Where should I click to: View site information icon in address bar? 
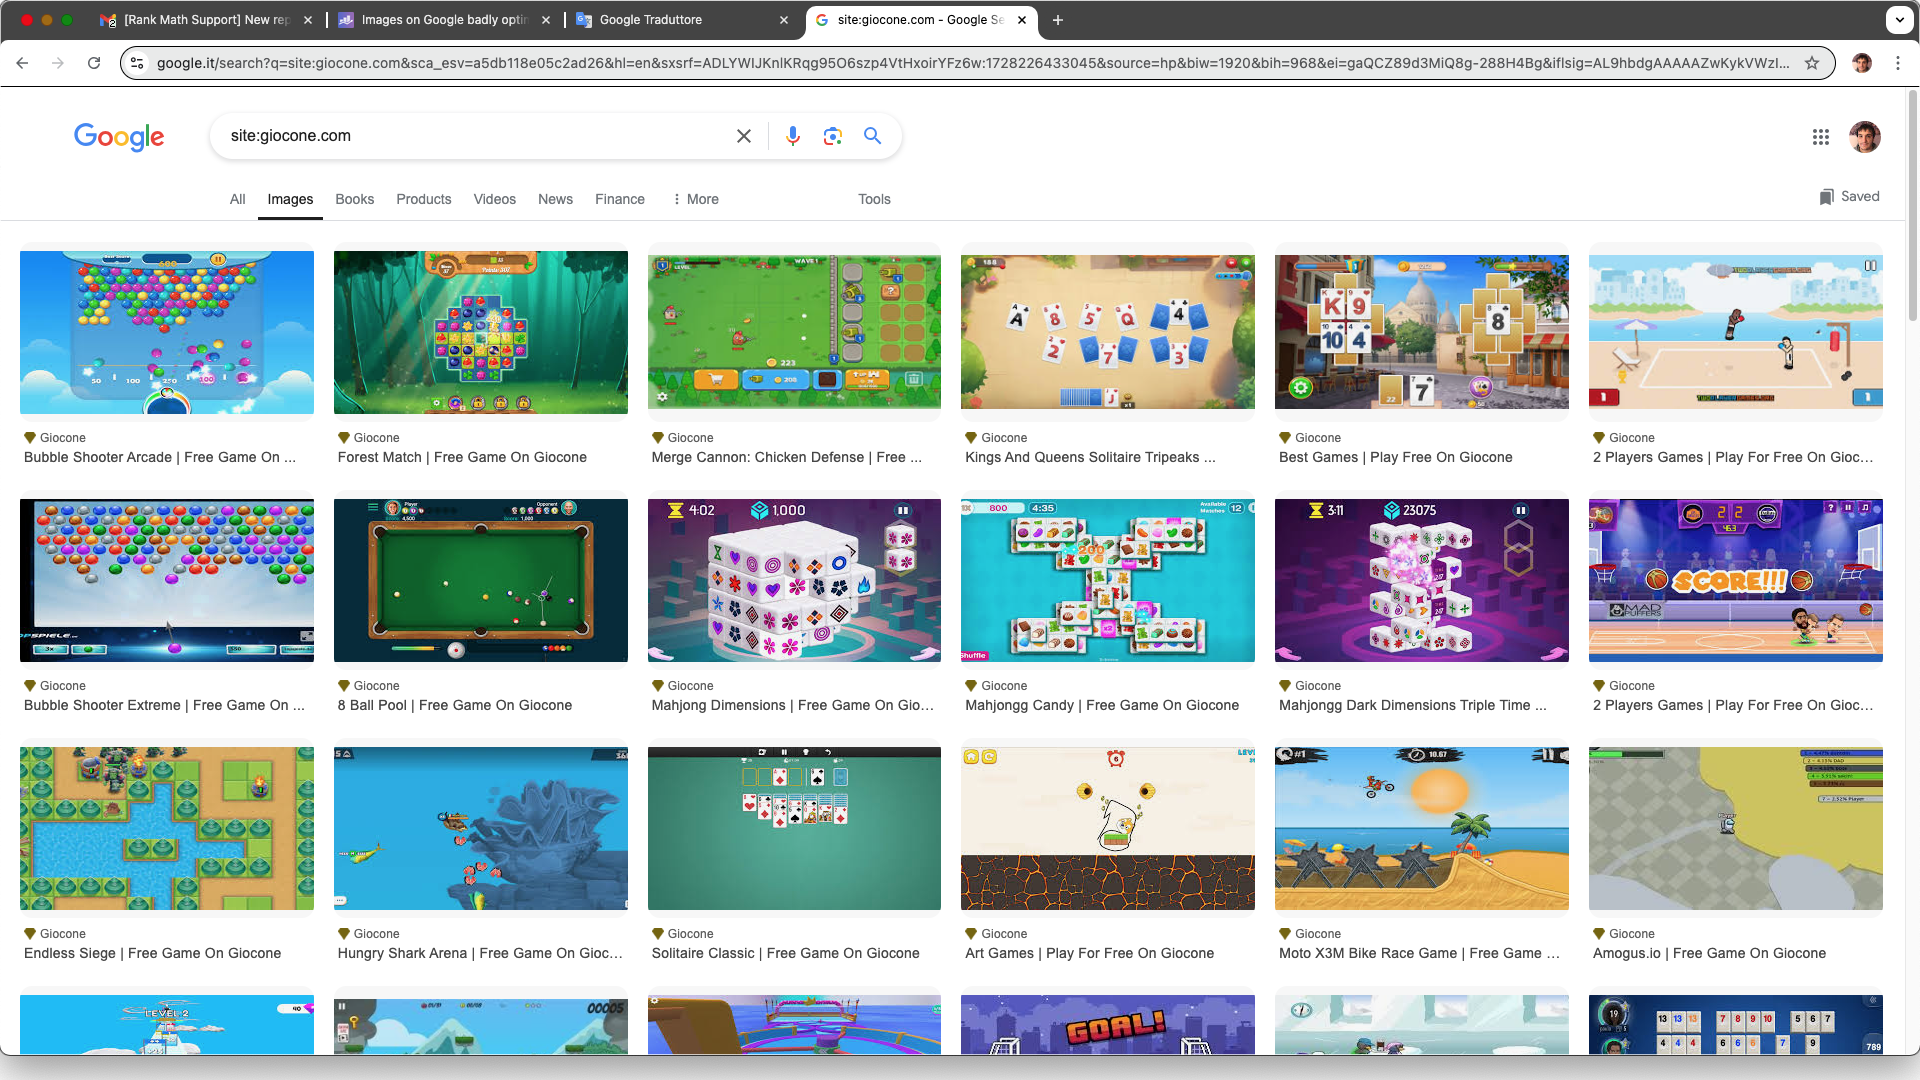click(138, 63)
